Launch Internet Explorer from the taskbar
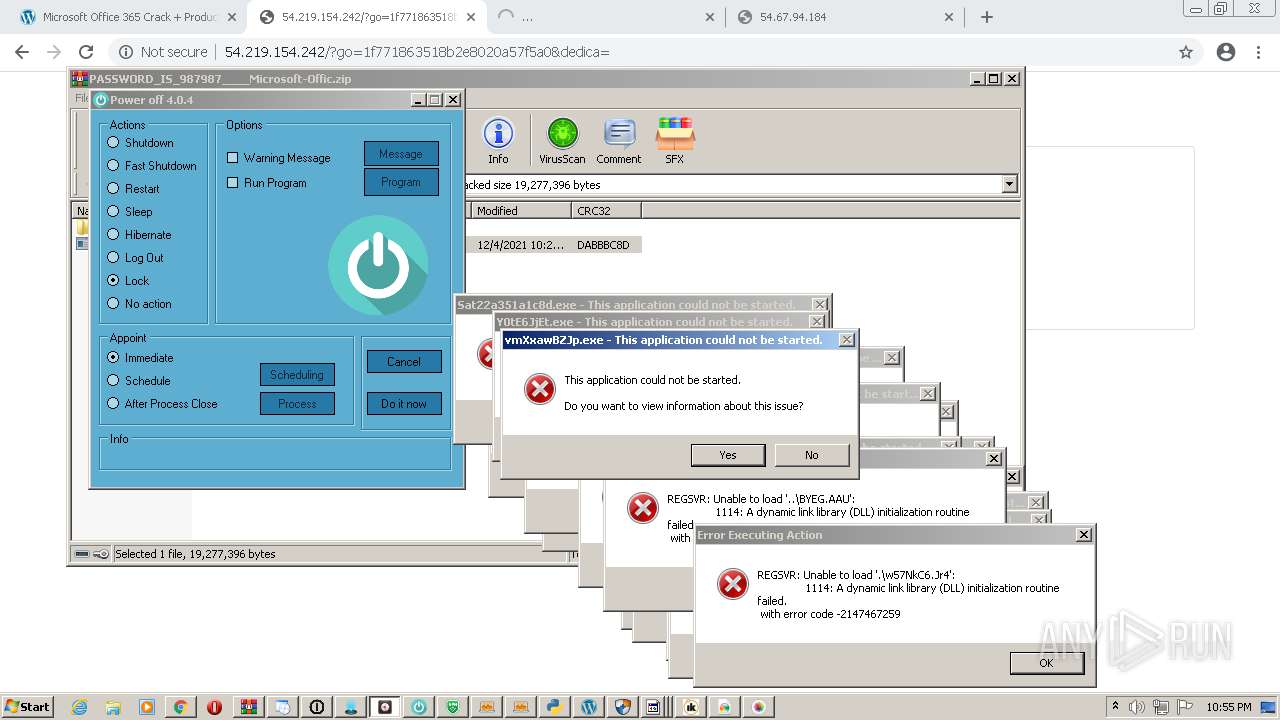The image size is (1280, 720). (x=80, y=707)
